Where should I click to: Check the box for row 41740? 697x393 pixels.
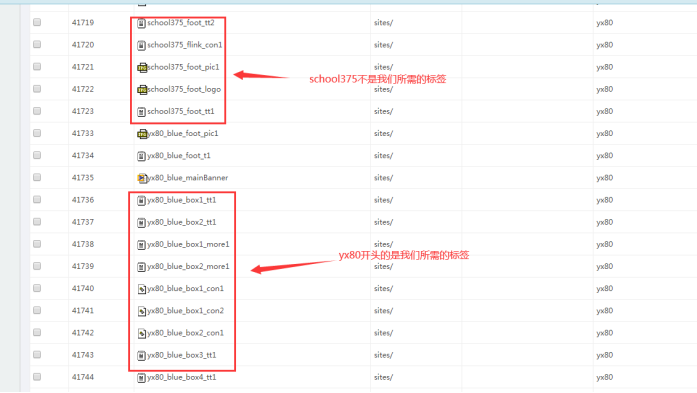click(x=37, y=288)
